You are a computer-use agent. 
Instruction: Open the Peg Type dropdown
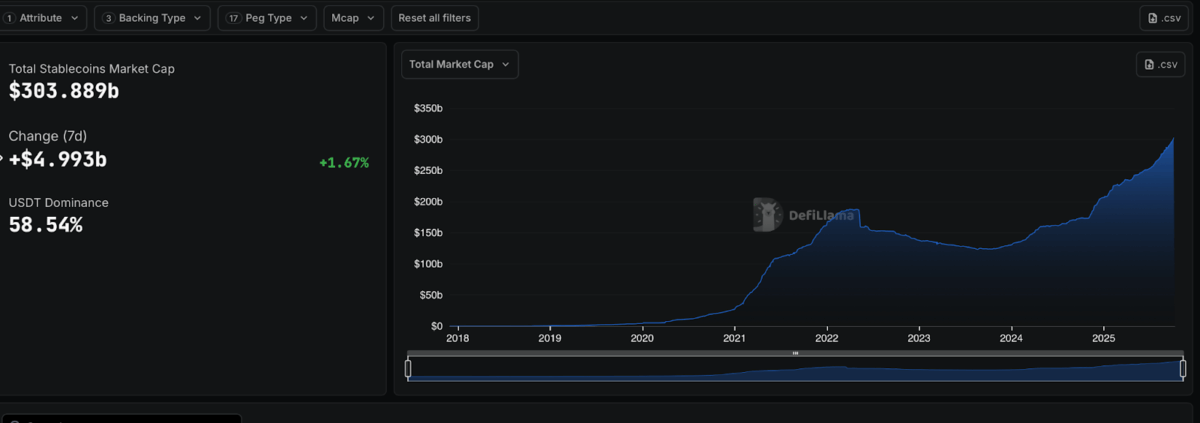(x=266, y=18)
